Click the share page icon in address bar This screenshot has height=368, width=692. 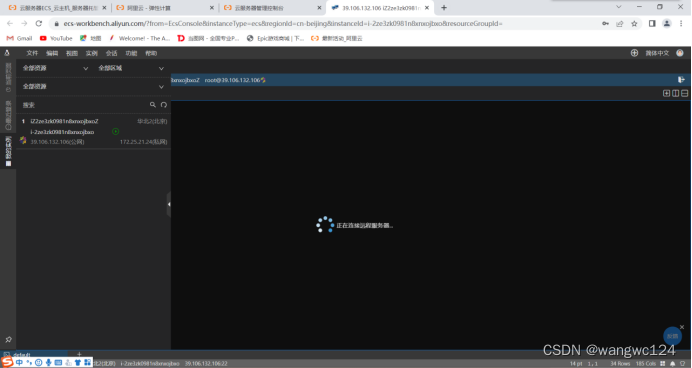[x=620, y=23]
